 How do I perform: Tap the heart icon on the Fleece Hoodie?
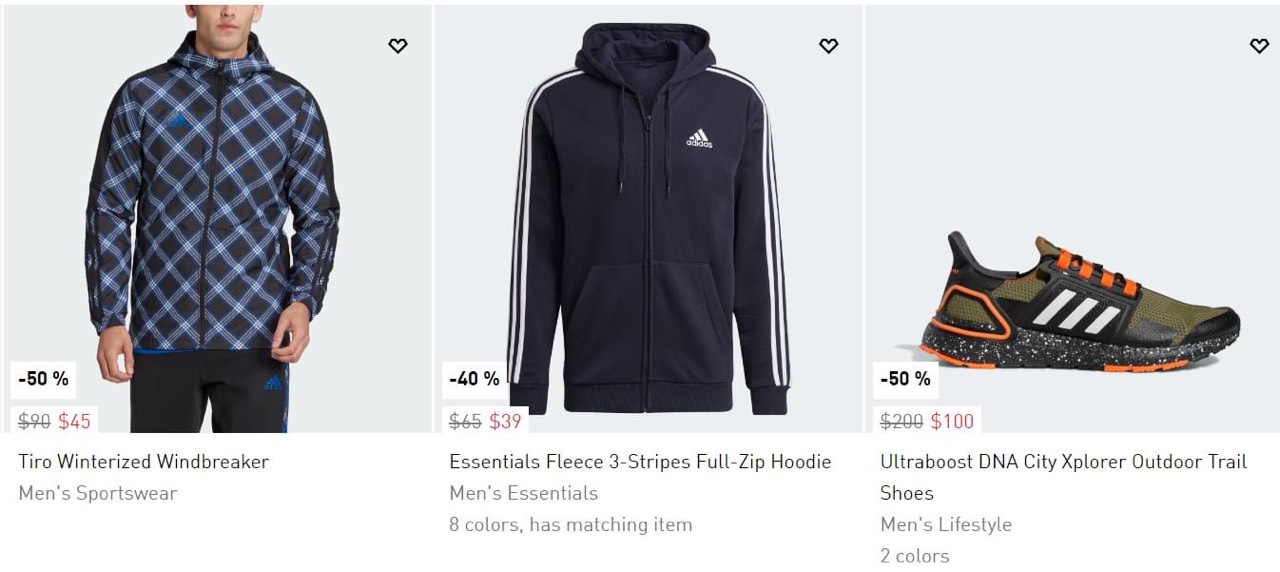point(828,46)
